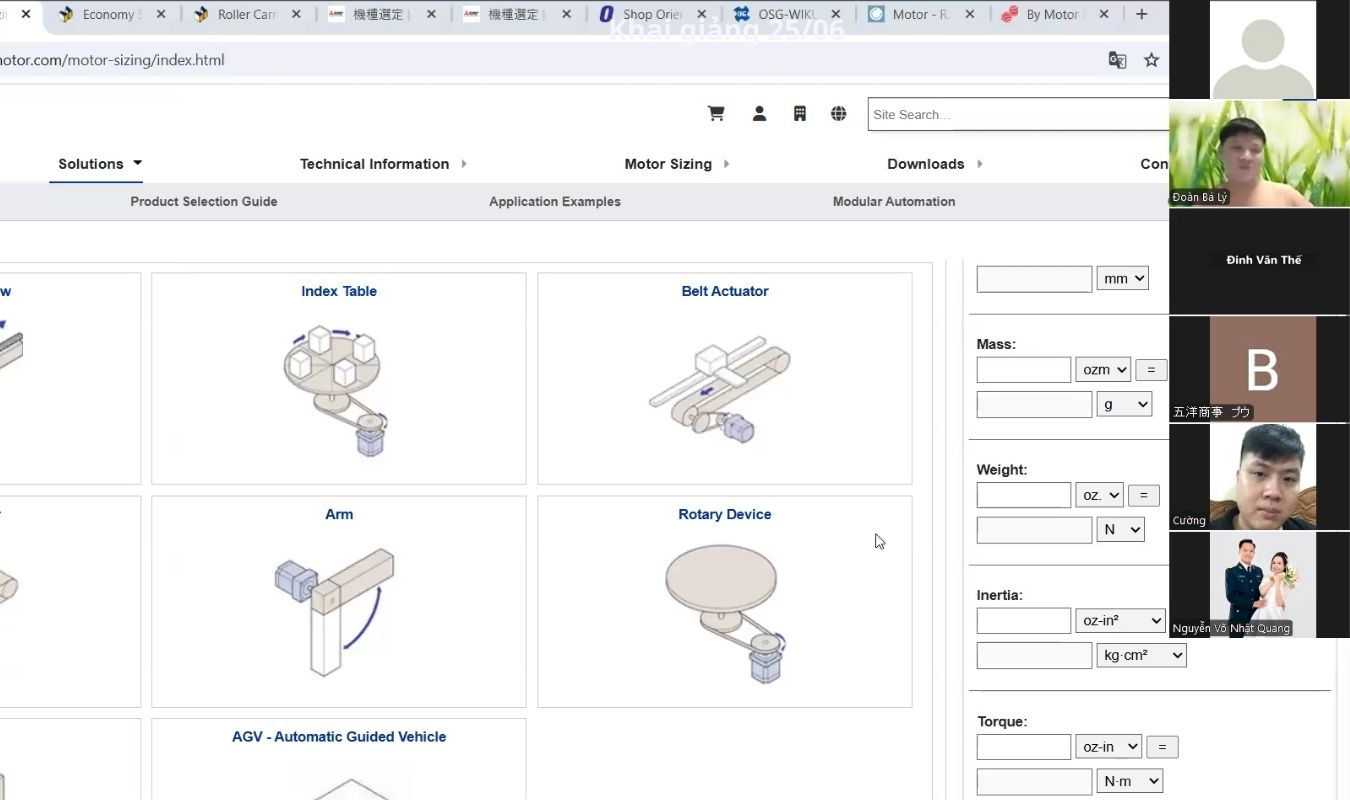1350x800 pixels.
Task: Click the Site Search field
Action: click(x=1018, y=114)
